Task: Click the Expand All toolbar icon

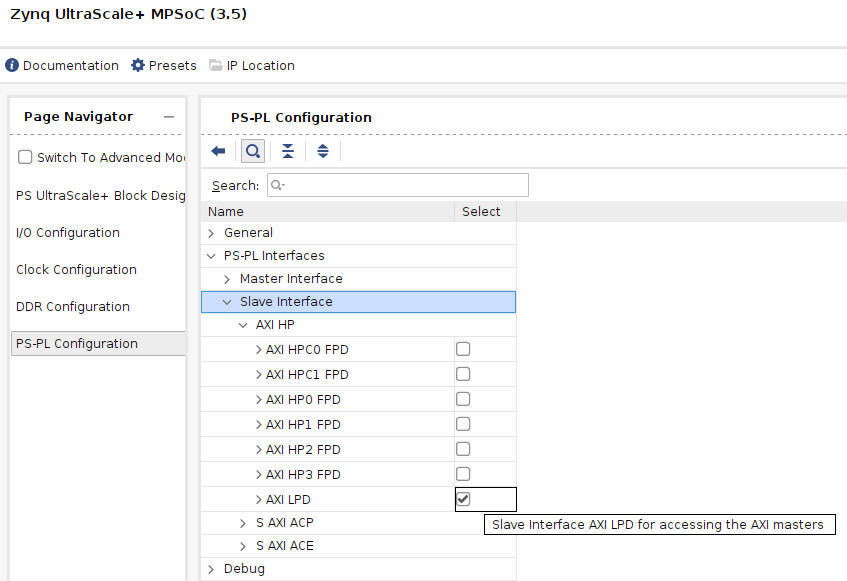Action: pos(322,151)
